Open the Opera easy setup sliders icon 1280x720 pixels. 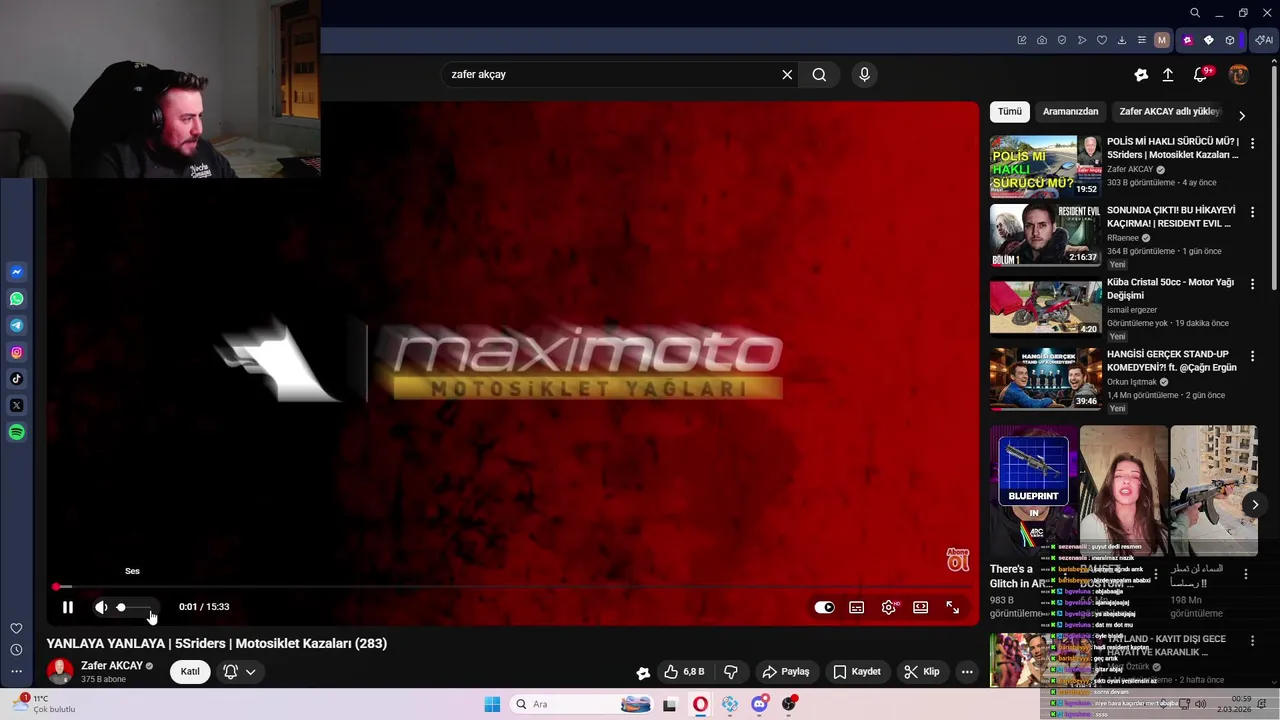coord(1142,40)
